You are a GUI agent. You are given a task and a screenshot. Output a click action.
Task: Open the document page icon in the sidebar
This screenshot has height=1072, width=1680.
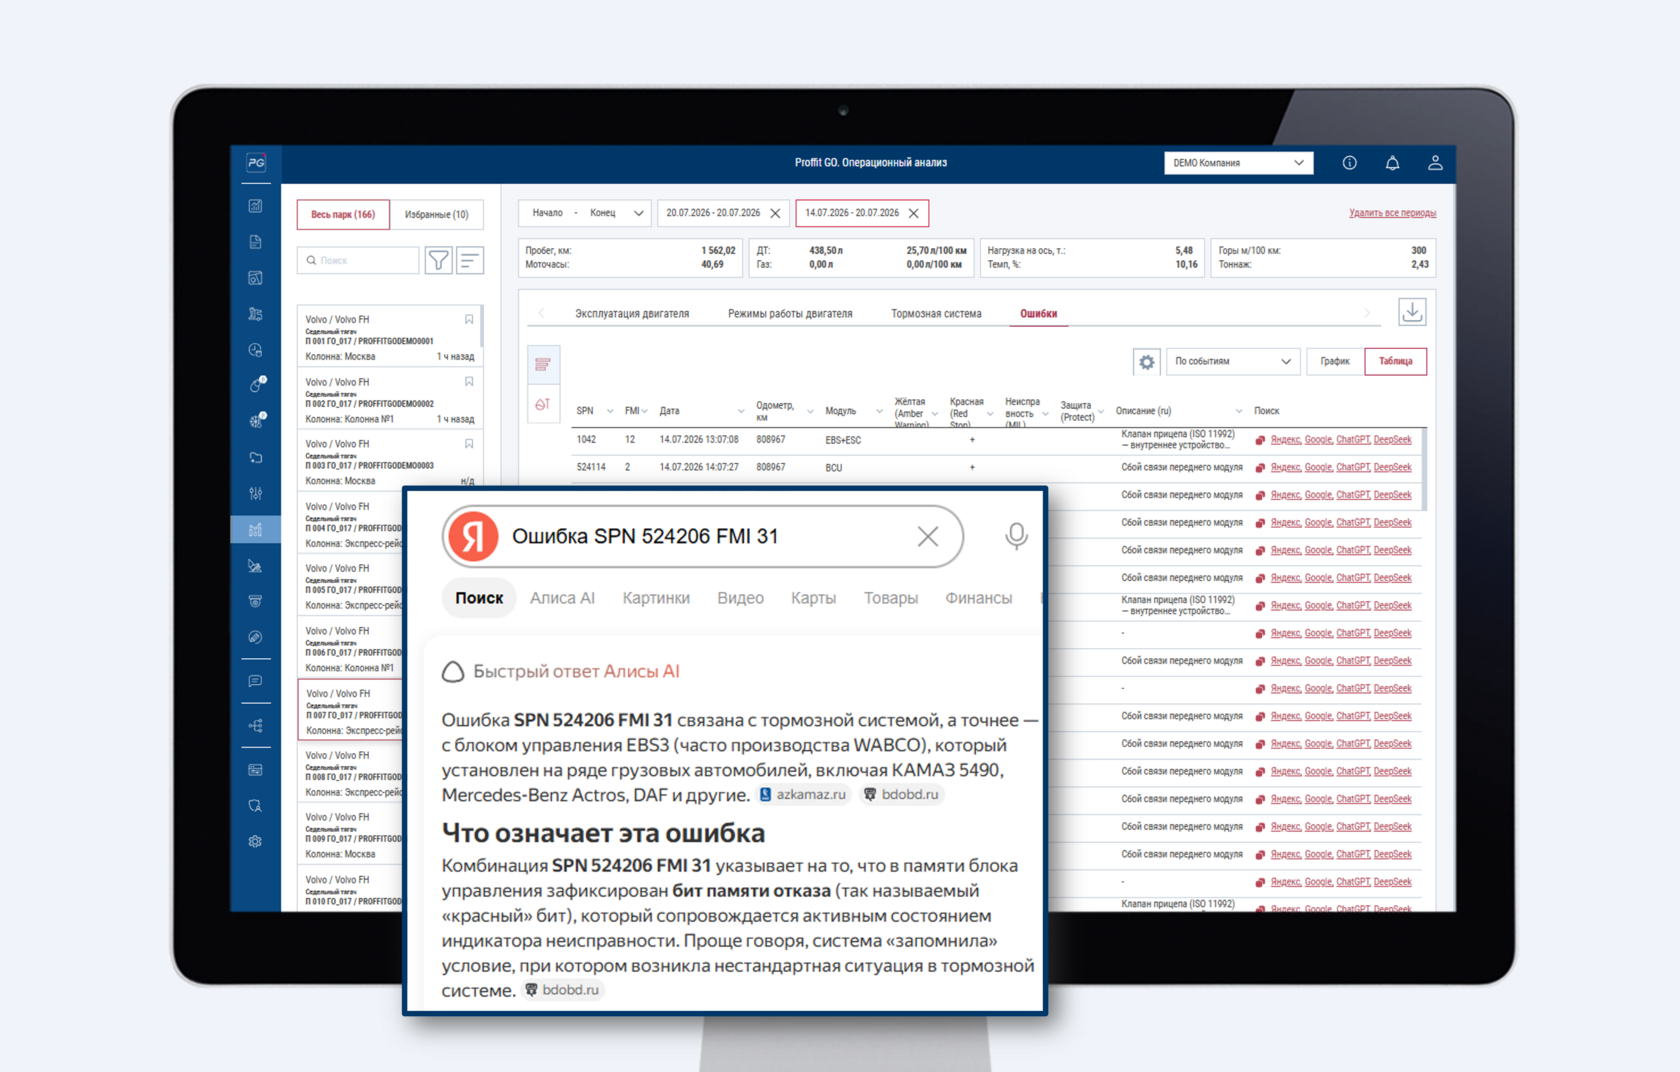256,242
